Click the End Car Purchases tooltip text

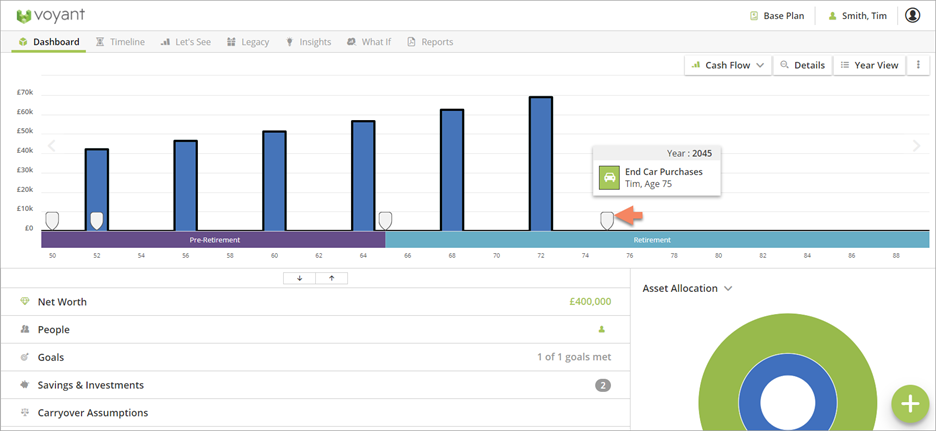(664, 172)
